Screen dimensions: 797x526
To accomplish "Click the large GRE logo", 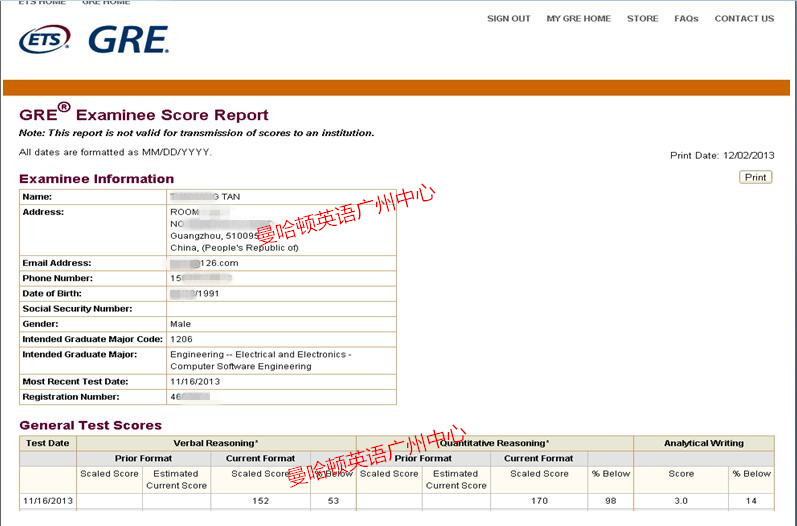I will click(128, 40).
